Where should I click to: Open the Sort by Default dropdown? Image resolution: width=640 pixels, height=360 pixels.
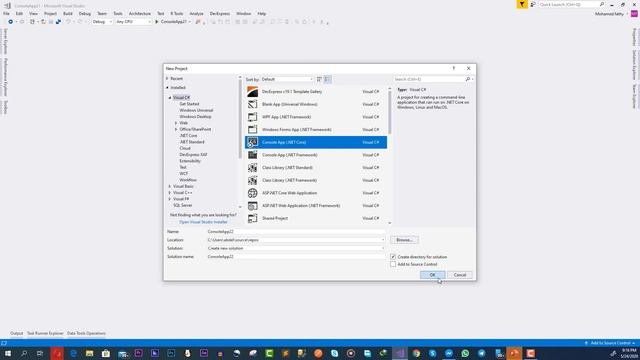pyautogui.click(x=287, y=79)
